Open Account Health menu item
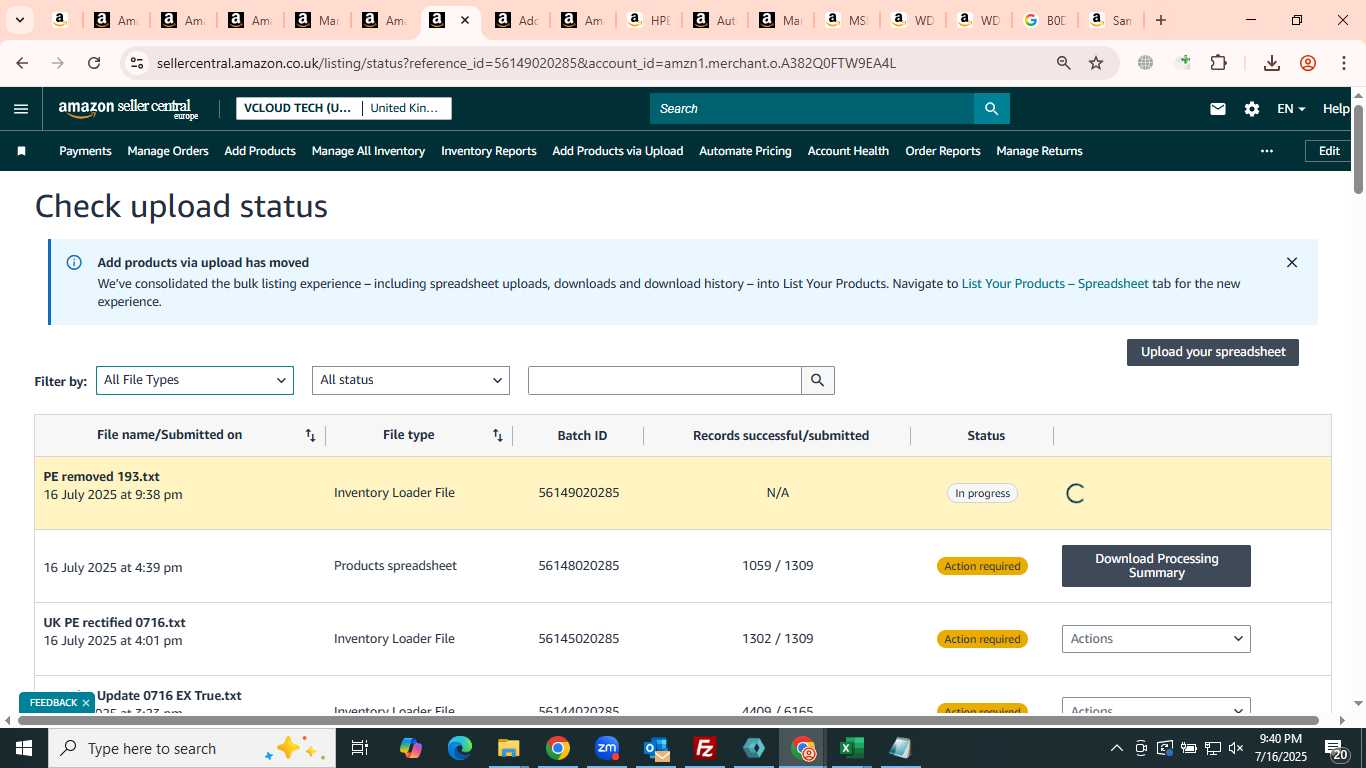Viewport: 1366px width, 768px height. (848, 151)
